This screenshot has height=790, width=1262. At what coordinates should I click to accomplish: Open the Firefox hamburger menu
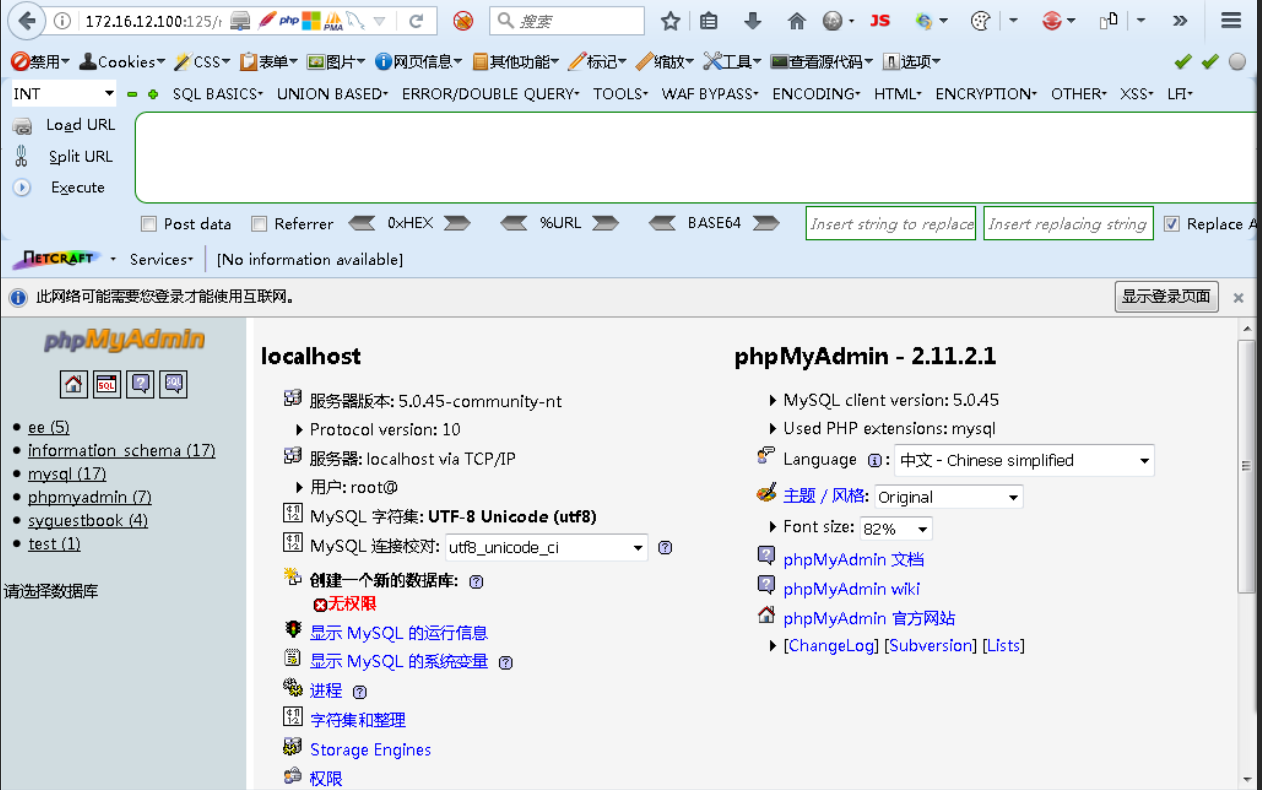tap(1232, 20)
